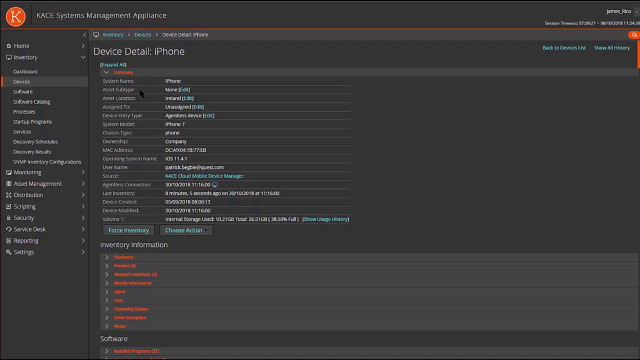Expand the Agent section
This screenshot has width=640, height=360.
click(107, 292)
